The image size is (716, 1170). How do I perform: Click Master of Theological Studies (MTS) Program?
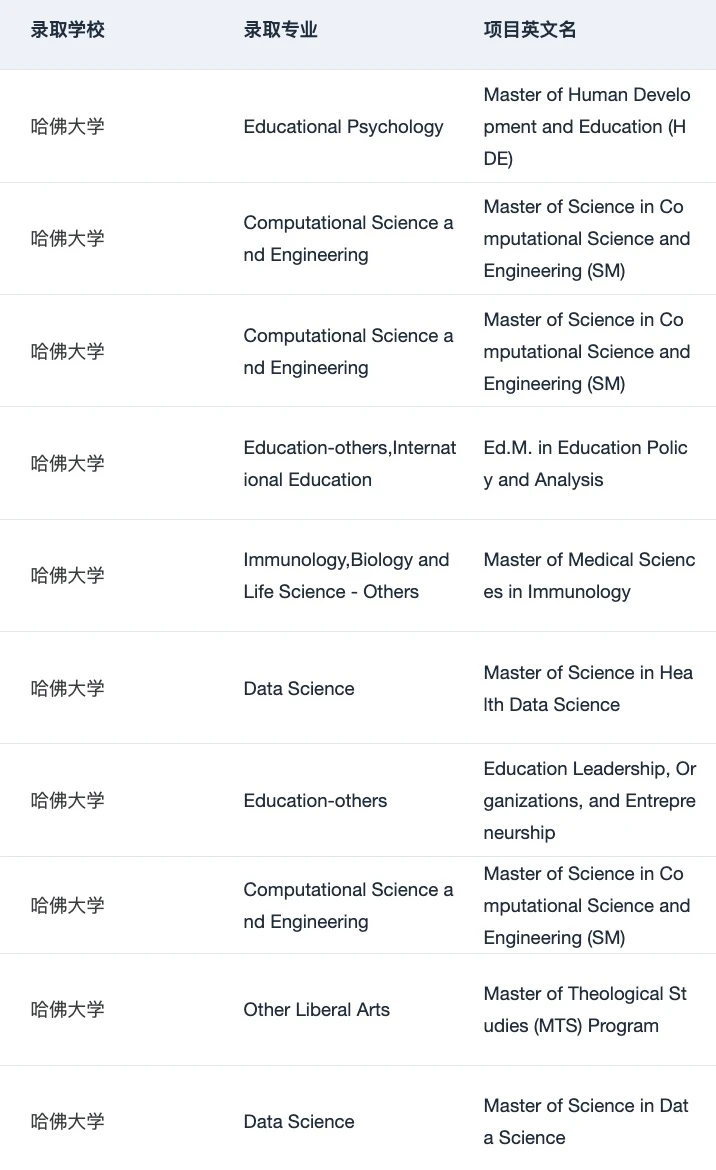[x=585, y=1010]
